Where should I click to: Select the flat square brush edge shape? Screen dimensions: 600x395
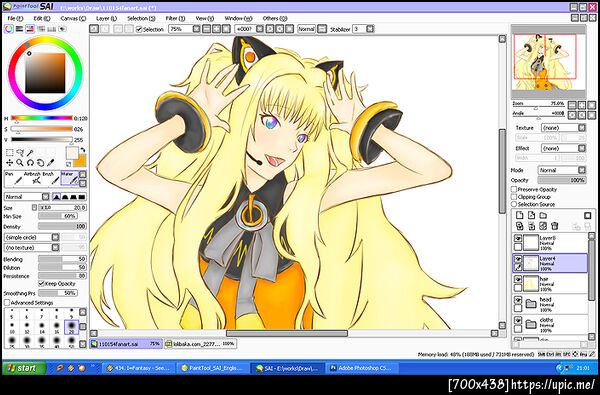82,197
